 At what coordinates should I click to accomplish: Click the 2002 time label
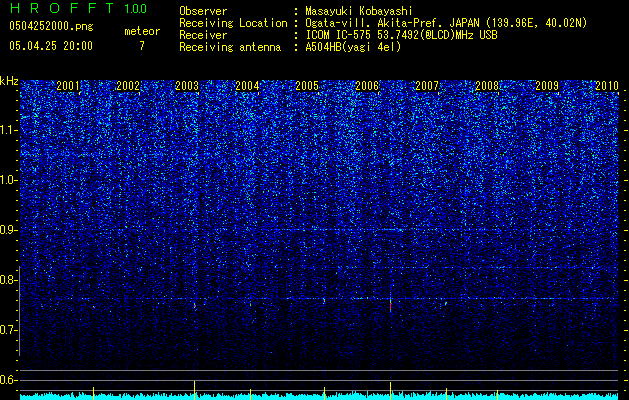128,85
